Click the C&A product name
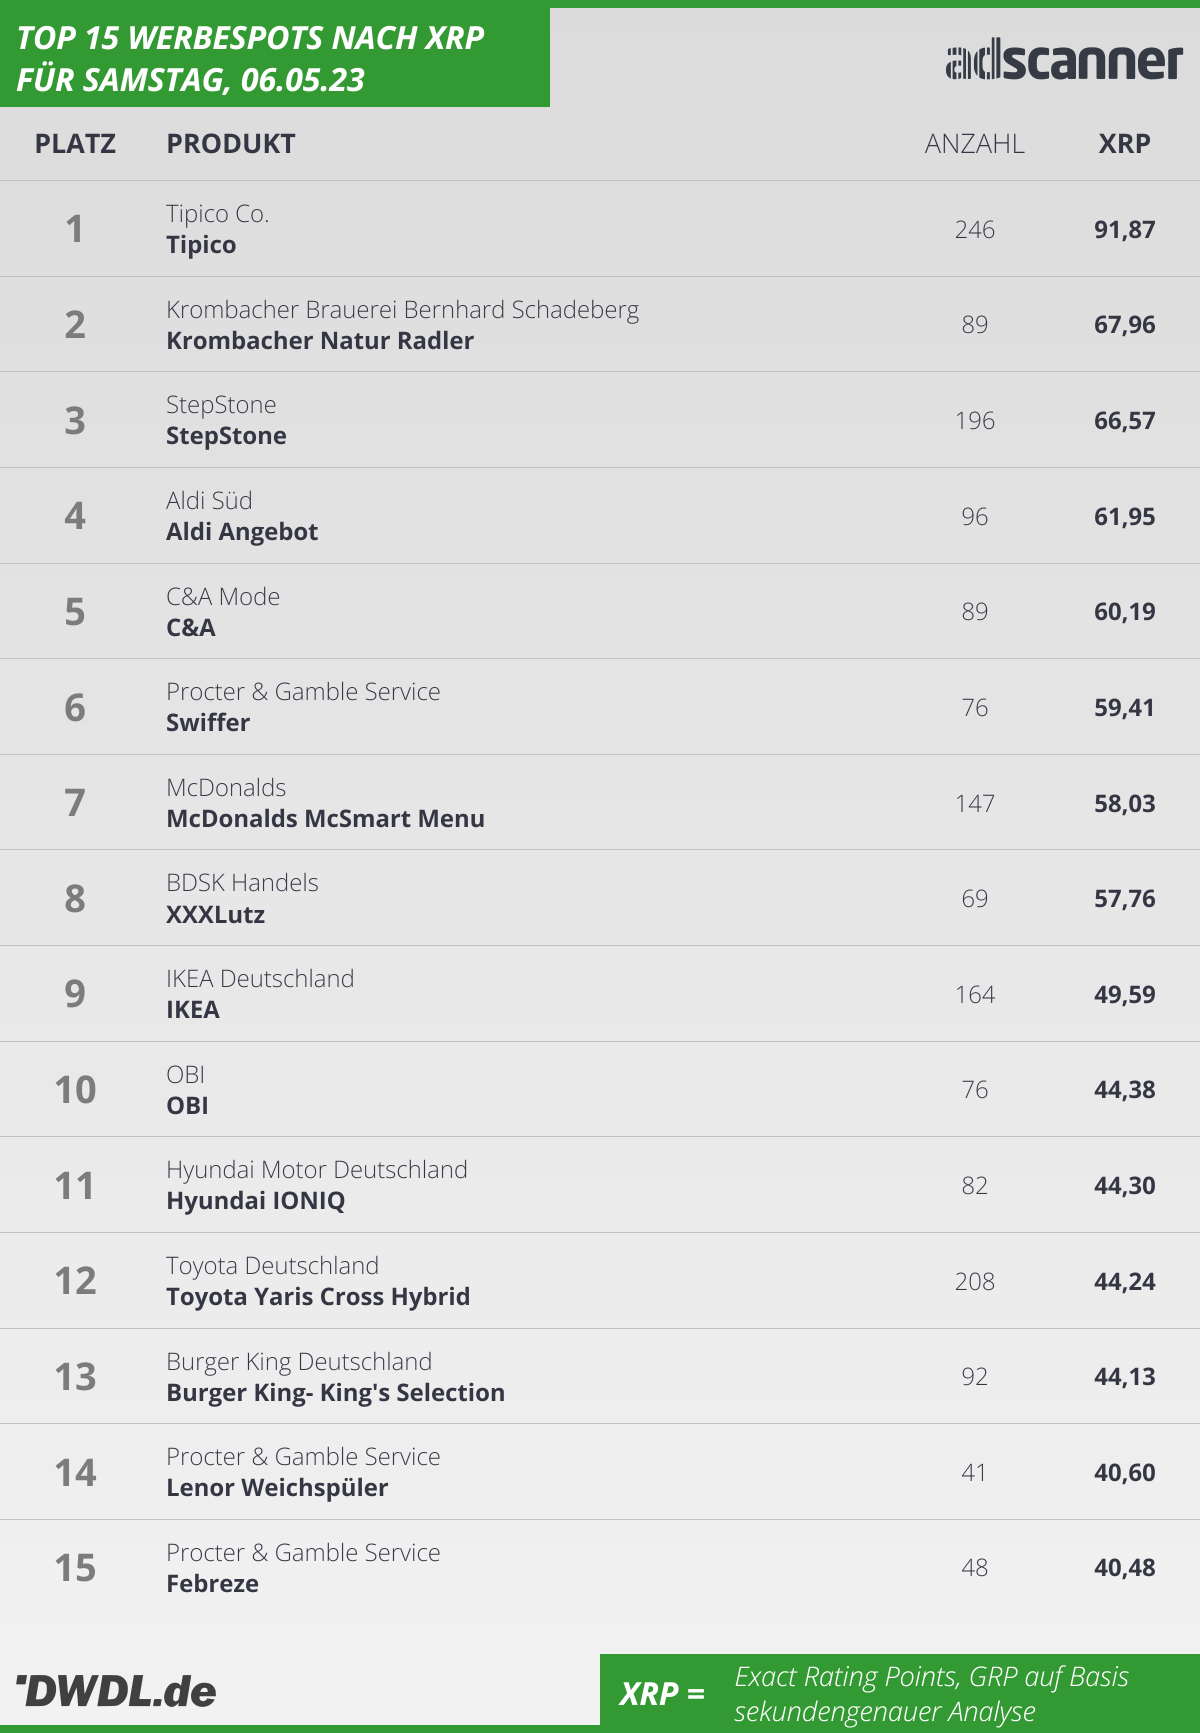Screen dimensions: 1200x1733 click(x=191, y=628)
